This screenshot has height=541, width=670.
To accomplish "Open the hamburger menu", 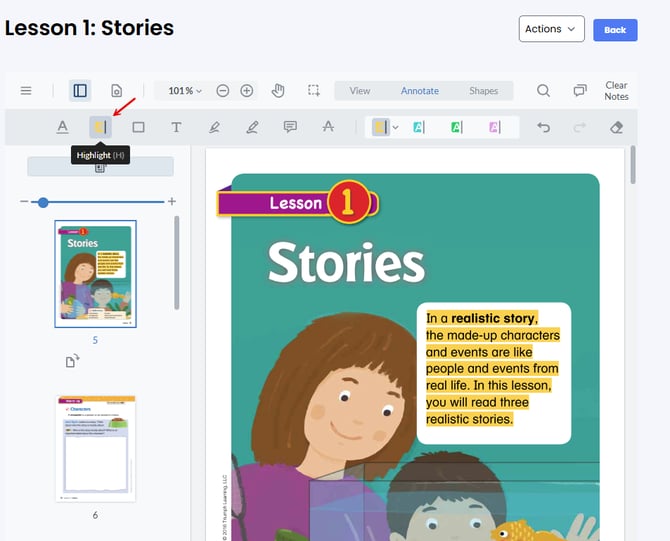I will coord(26,91).
